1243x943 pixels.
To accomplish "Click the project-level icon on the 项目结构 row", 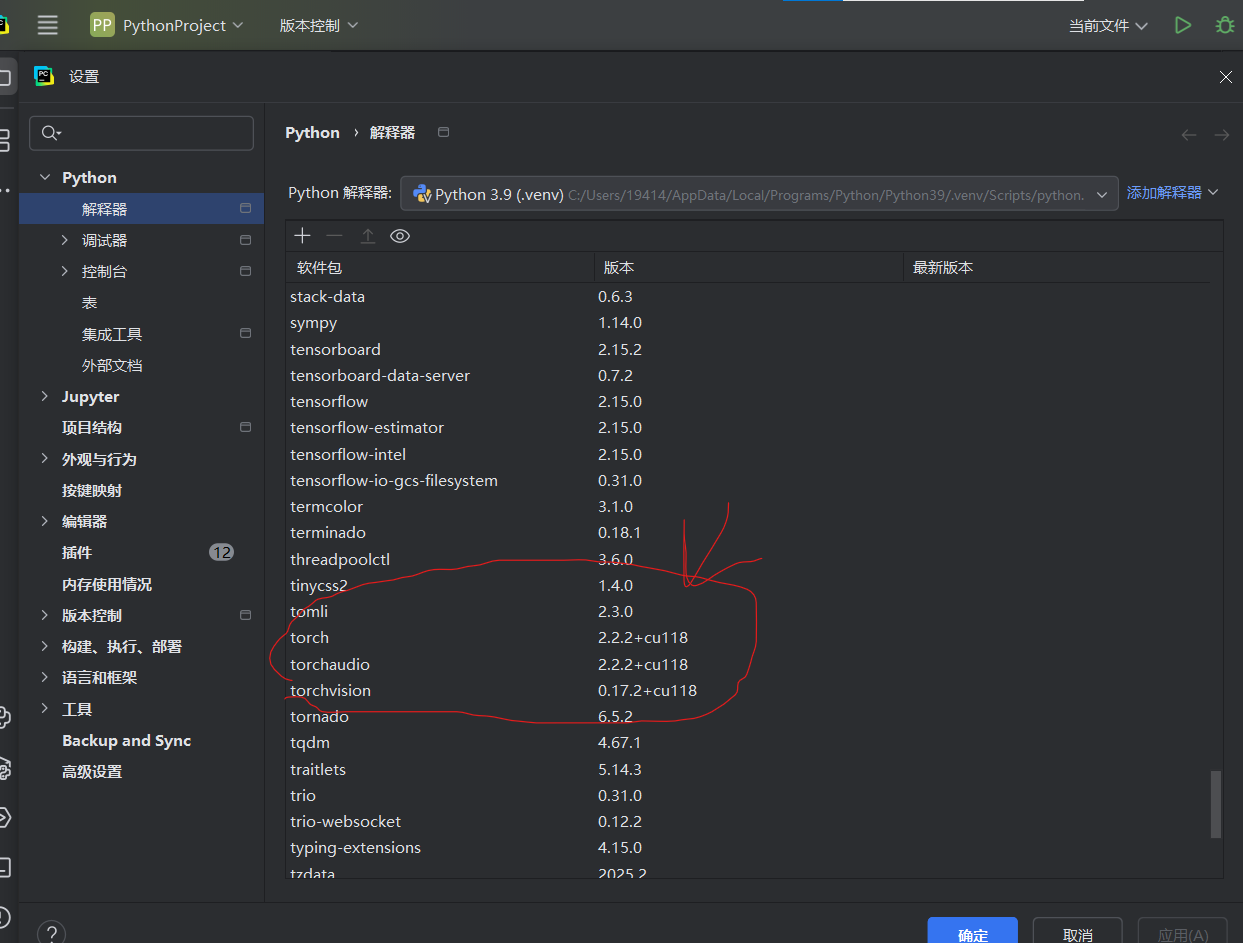I will 245,427.
